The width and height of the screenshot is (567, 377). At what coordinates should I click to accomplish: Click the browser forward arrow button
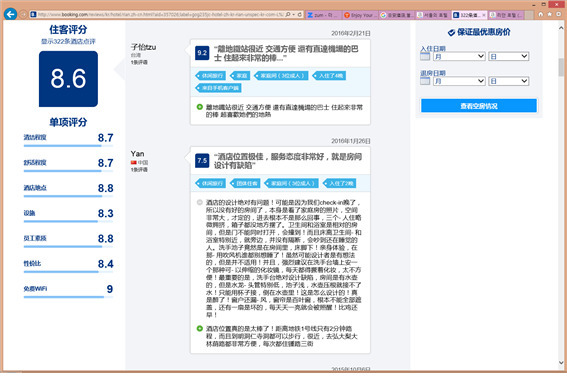pos(23,14)
